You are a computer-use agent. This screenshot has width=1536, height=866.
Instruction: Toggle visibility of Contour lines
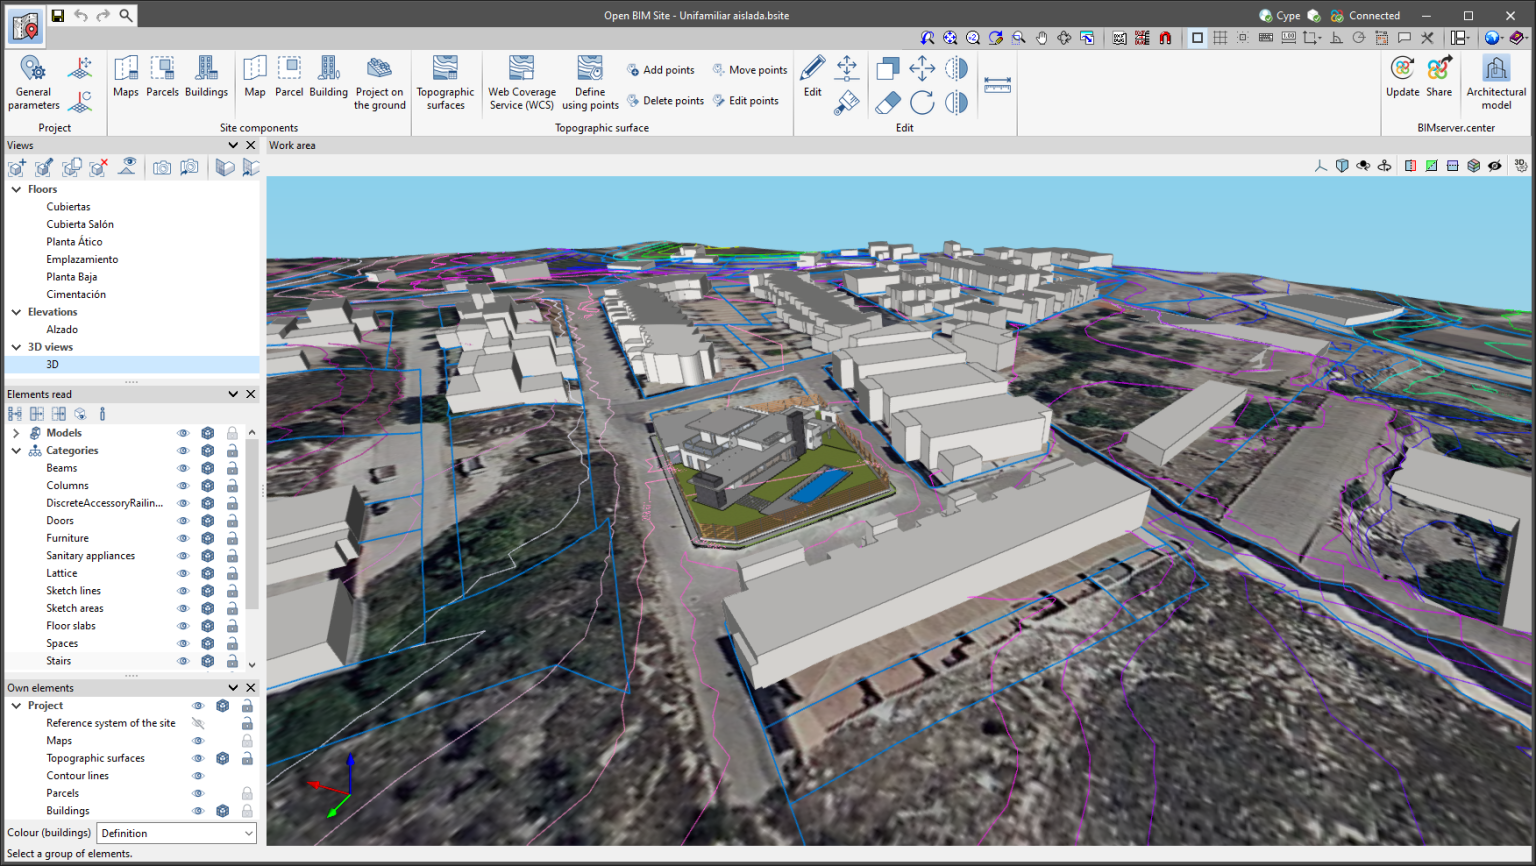tap(198, 776)
